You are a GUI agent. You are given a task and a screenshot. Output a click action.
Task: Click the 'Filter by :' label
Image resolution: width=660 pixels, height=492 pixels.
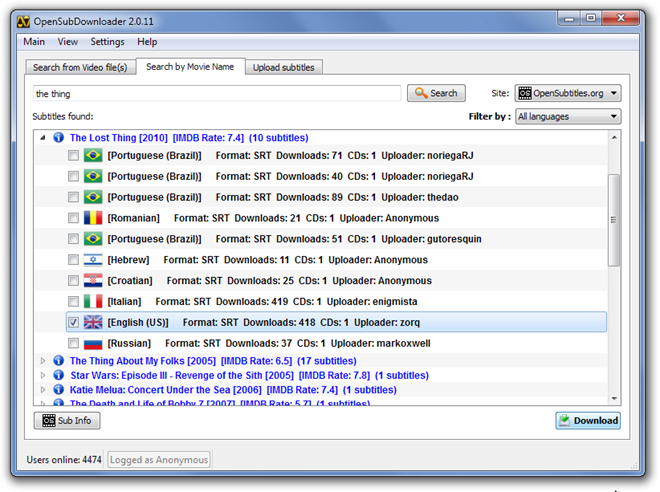coord(490,116)
